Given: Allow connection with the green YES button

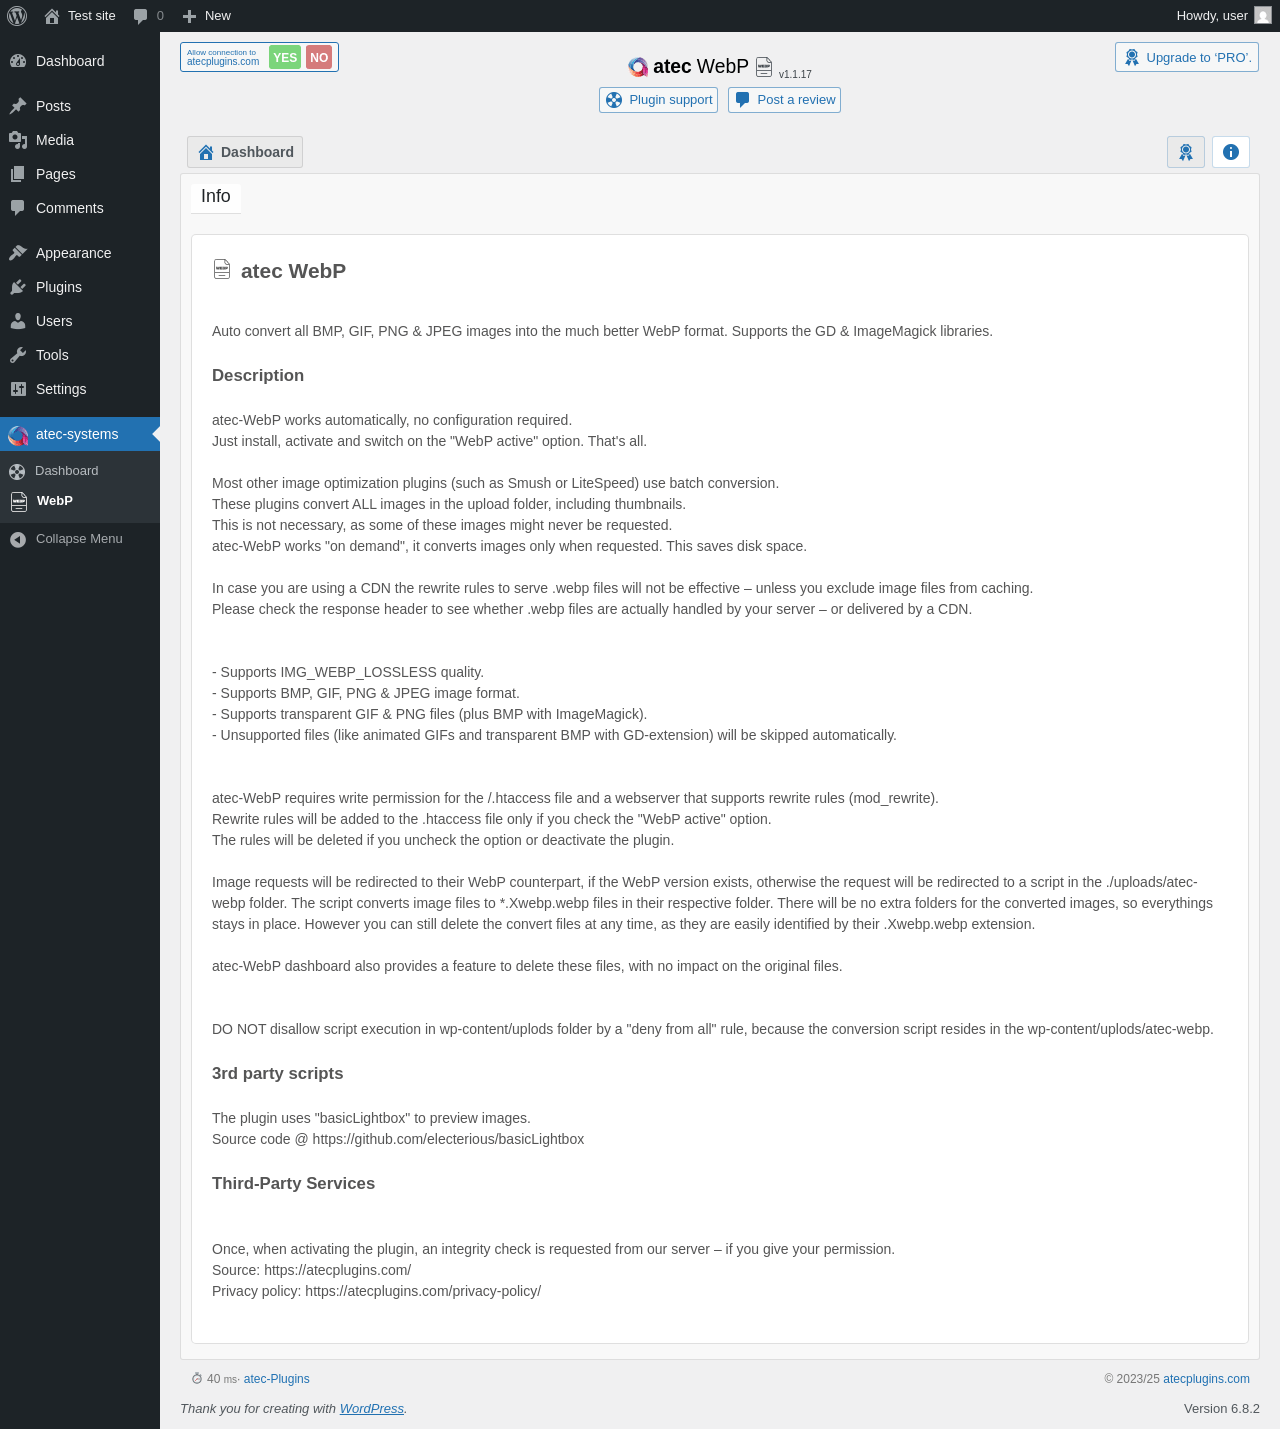Looking at the screenshot, I should point(285,58).
